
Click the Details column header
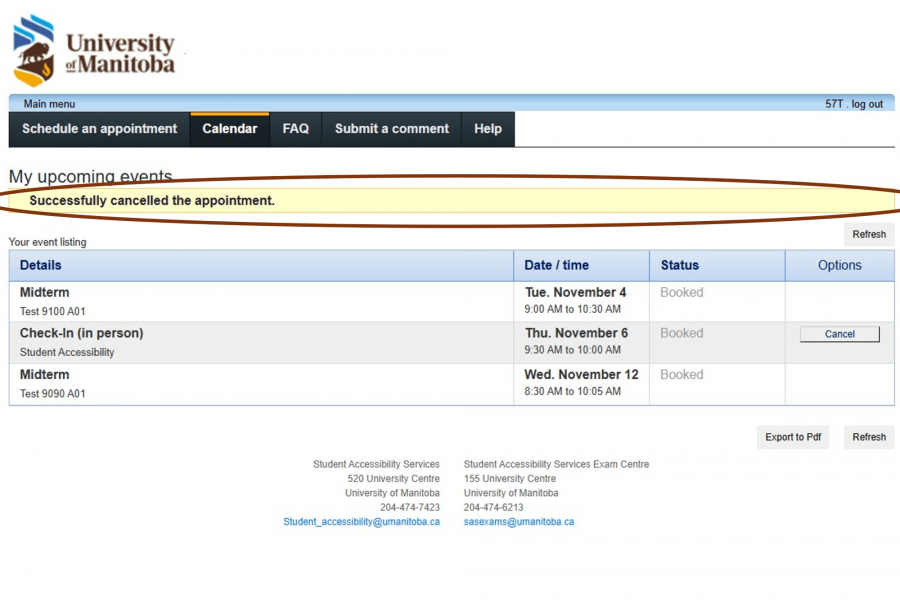(41, 265)
